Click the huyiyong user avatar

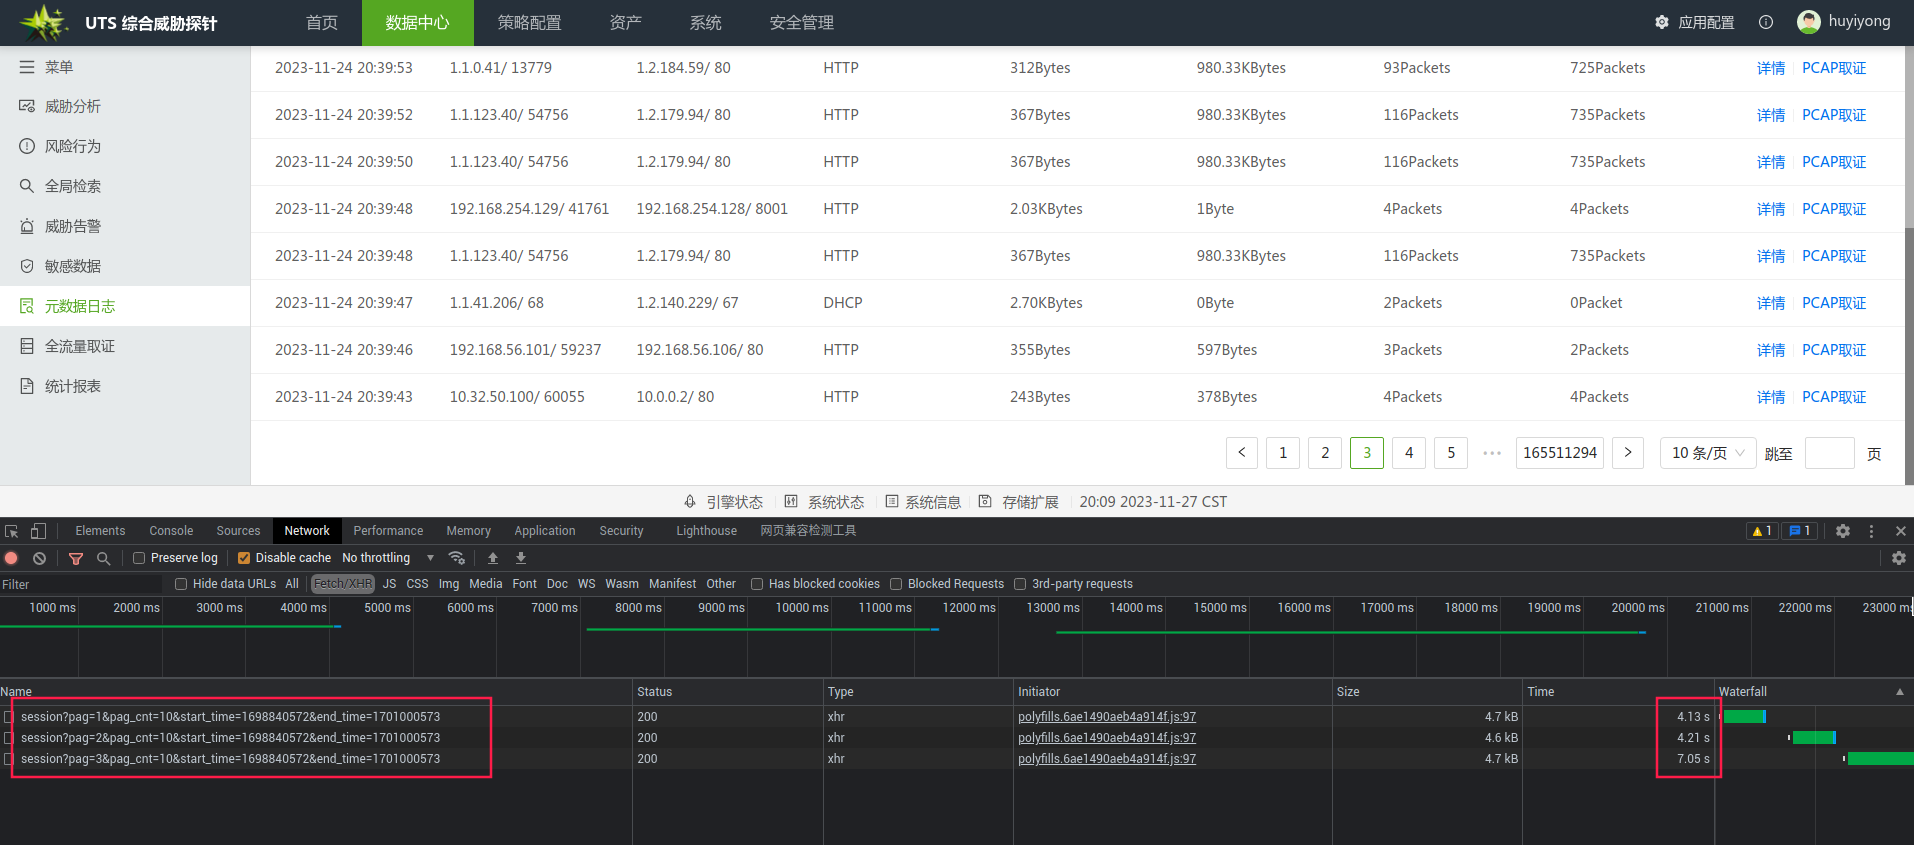(1808, 21)
